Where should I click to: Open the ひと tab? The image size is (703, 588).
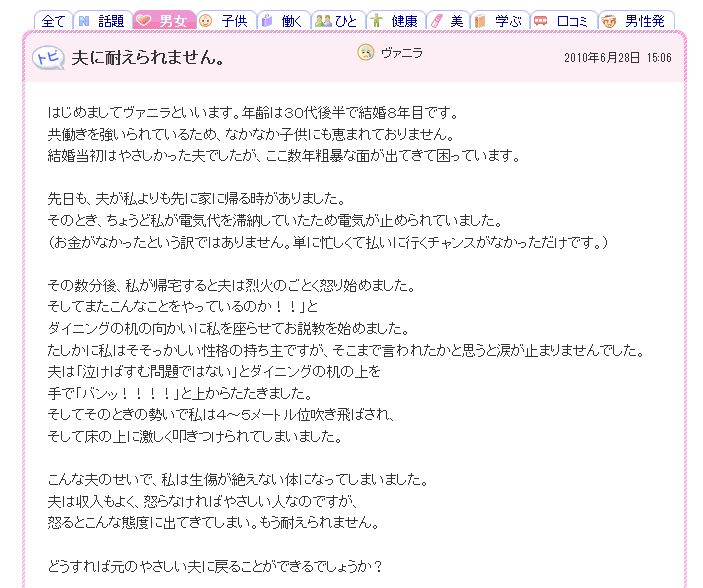tap(338, 21)
